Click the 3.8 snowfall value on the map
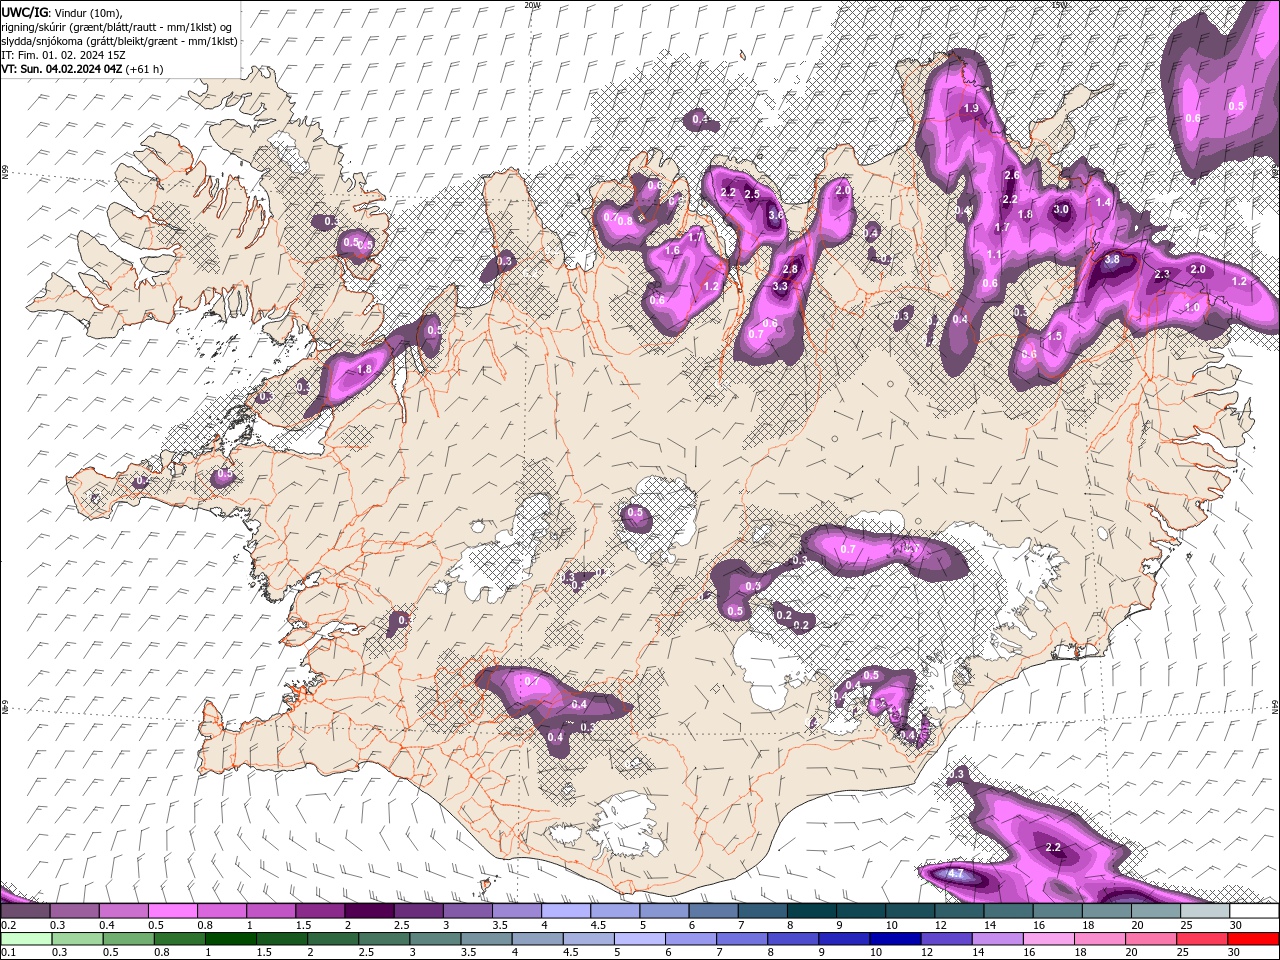Viewport: 1280px width, 960px height. click(x=1112, y=259)
